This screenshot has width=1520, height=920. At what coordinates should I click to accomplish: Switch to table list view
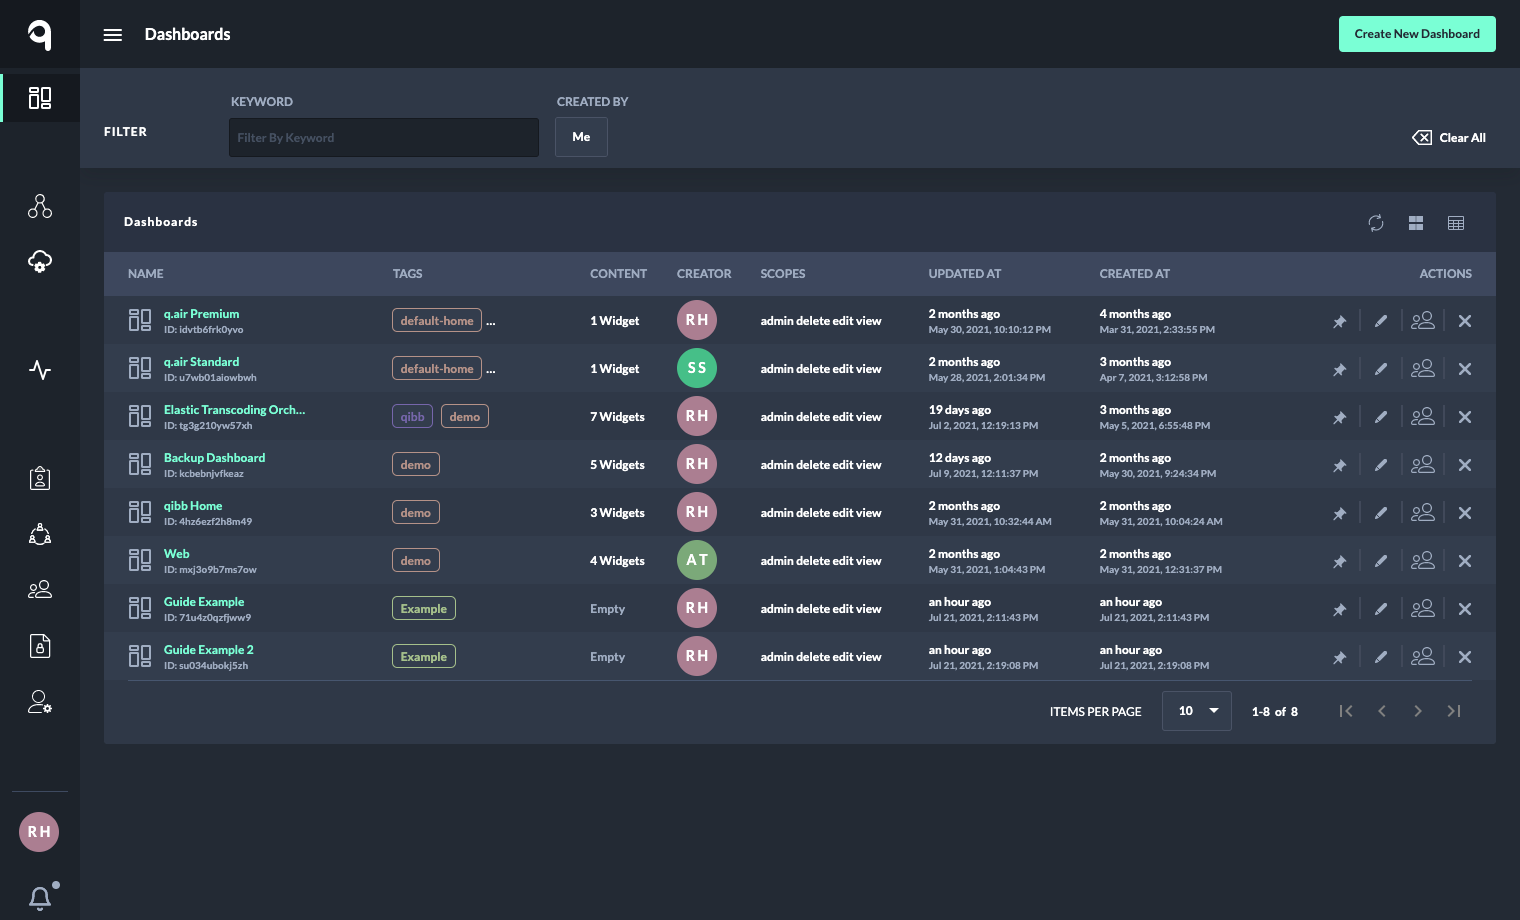tap(1456, 223)
